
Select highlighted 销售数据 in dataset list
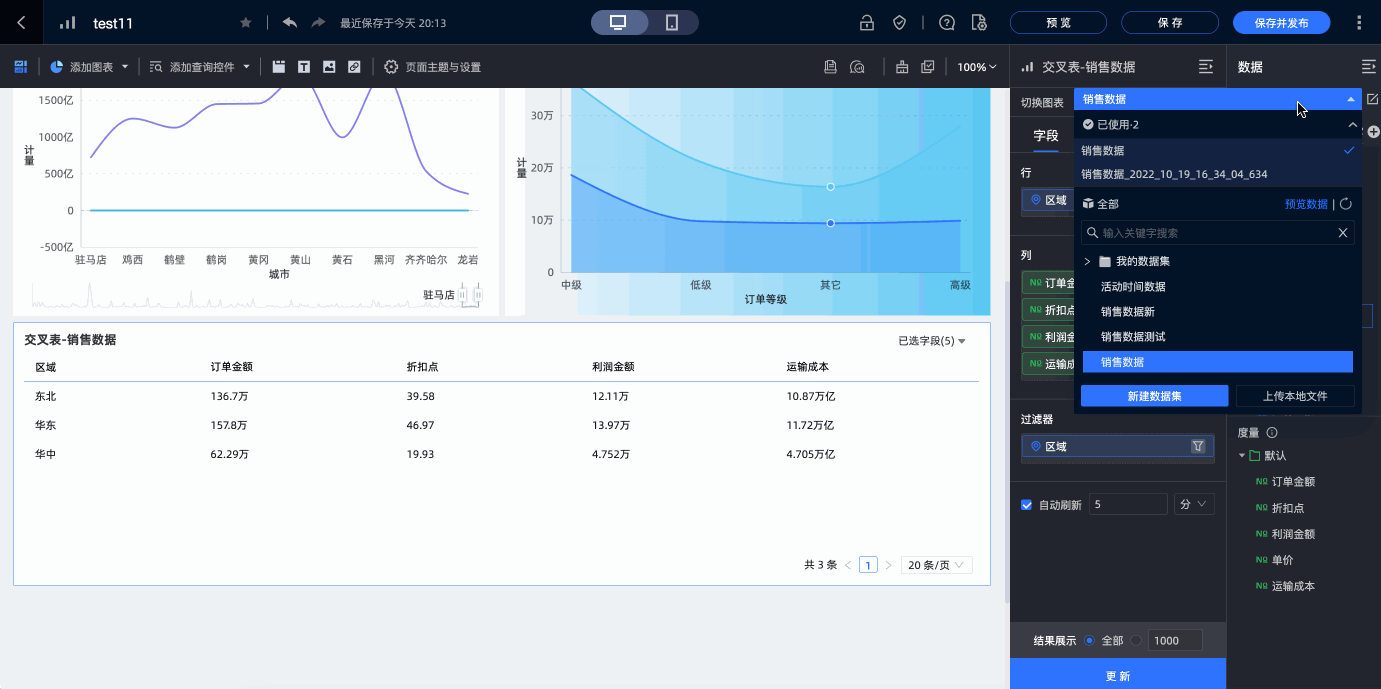[1218, 362]
